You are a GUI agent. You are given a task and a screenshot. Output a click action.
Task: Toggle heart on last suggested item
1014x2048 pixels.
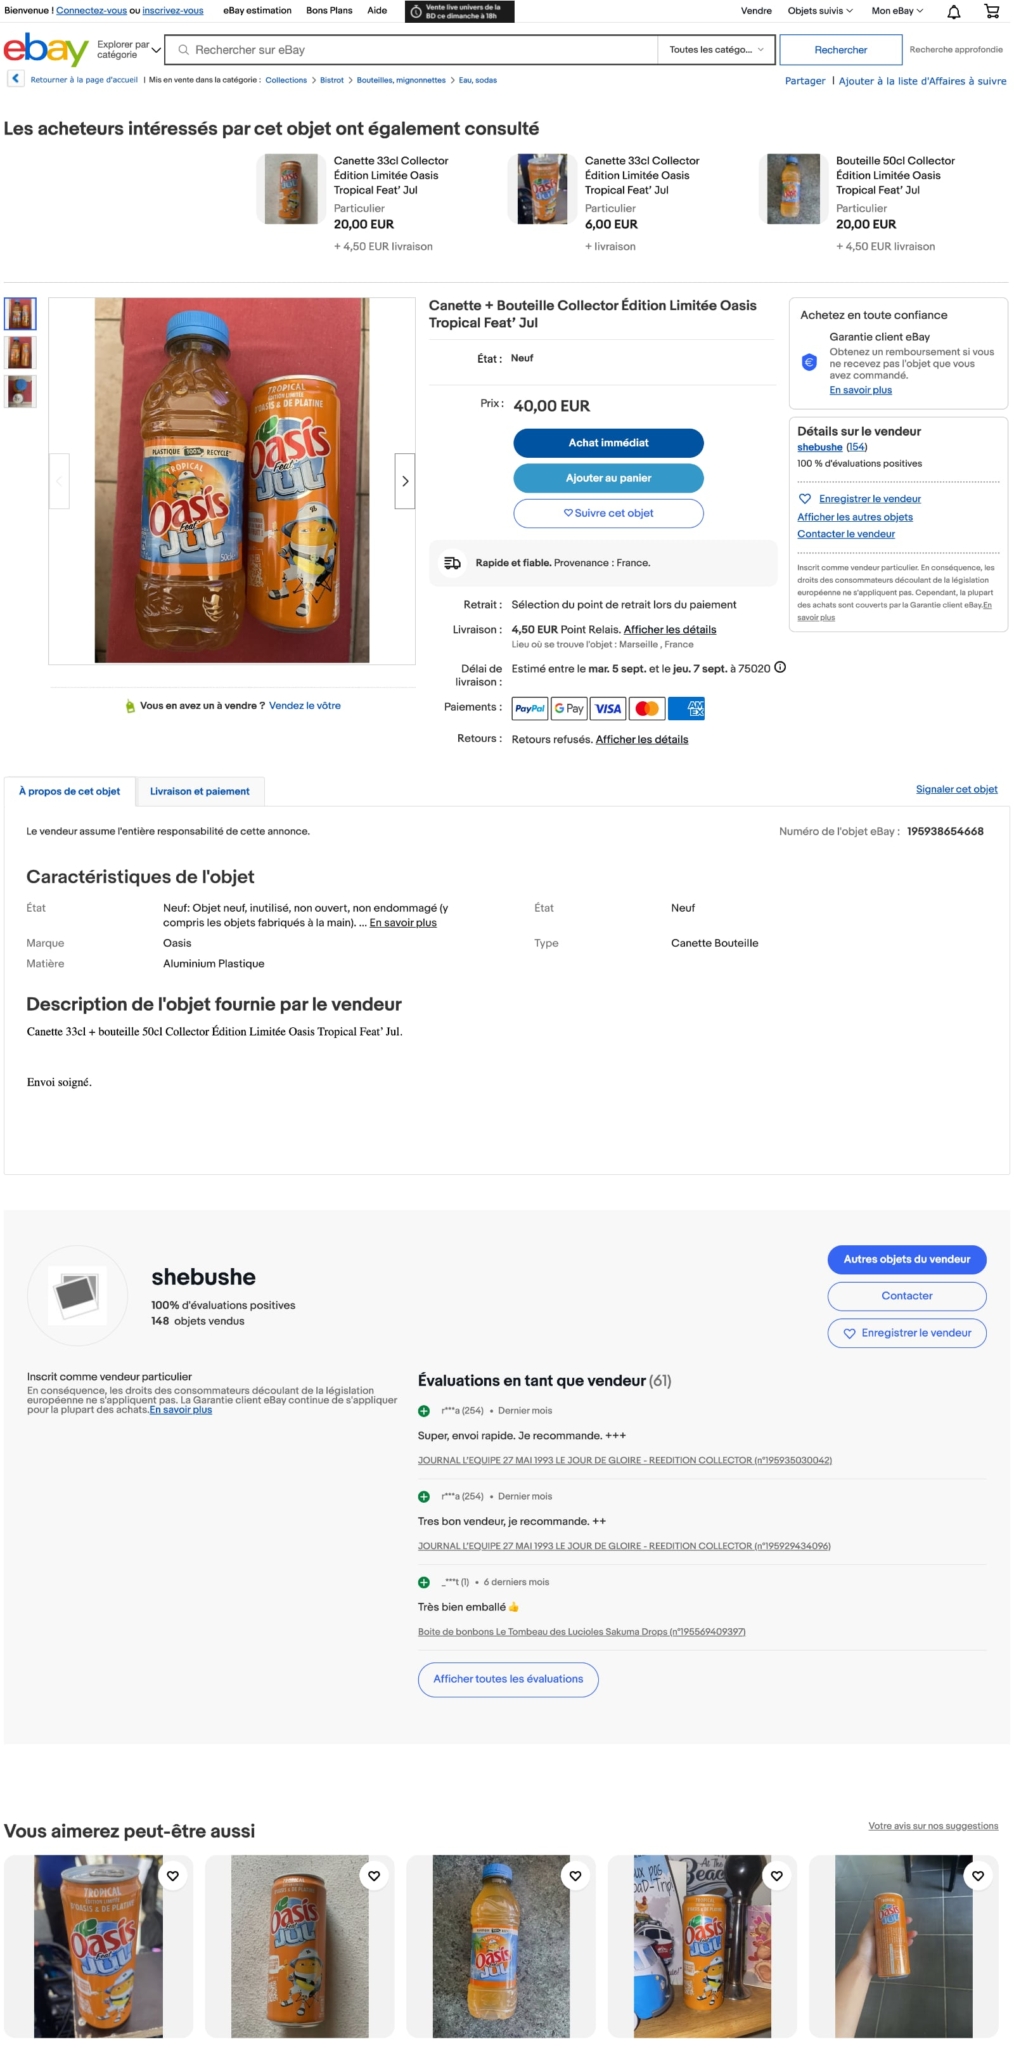point(978,1876)
